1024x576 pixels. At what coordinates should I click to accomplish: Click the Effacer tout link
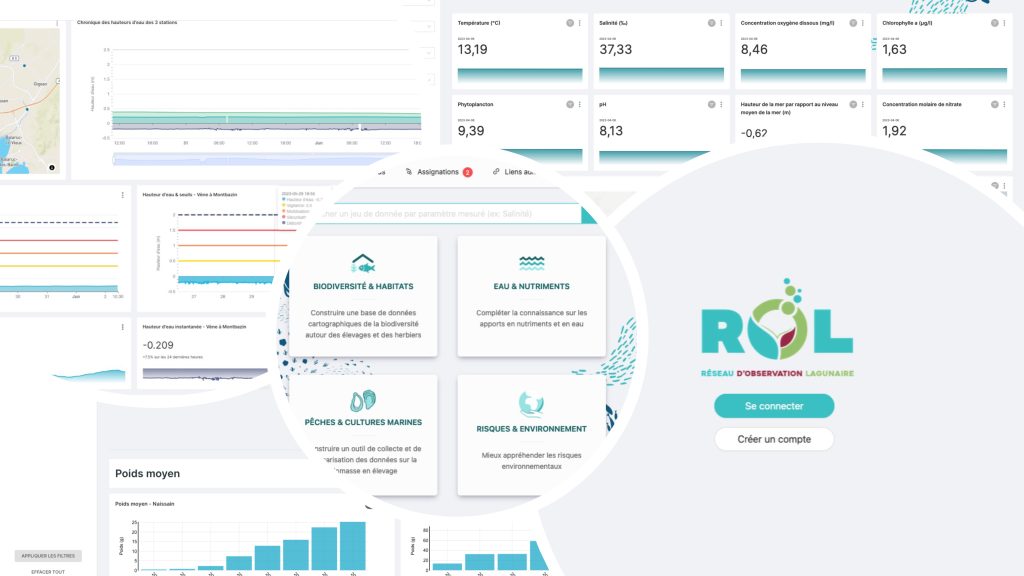point(48,572)
